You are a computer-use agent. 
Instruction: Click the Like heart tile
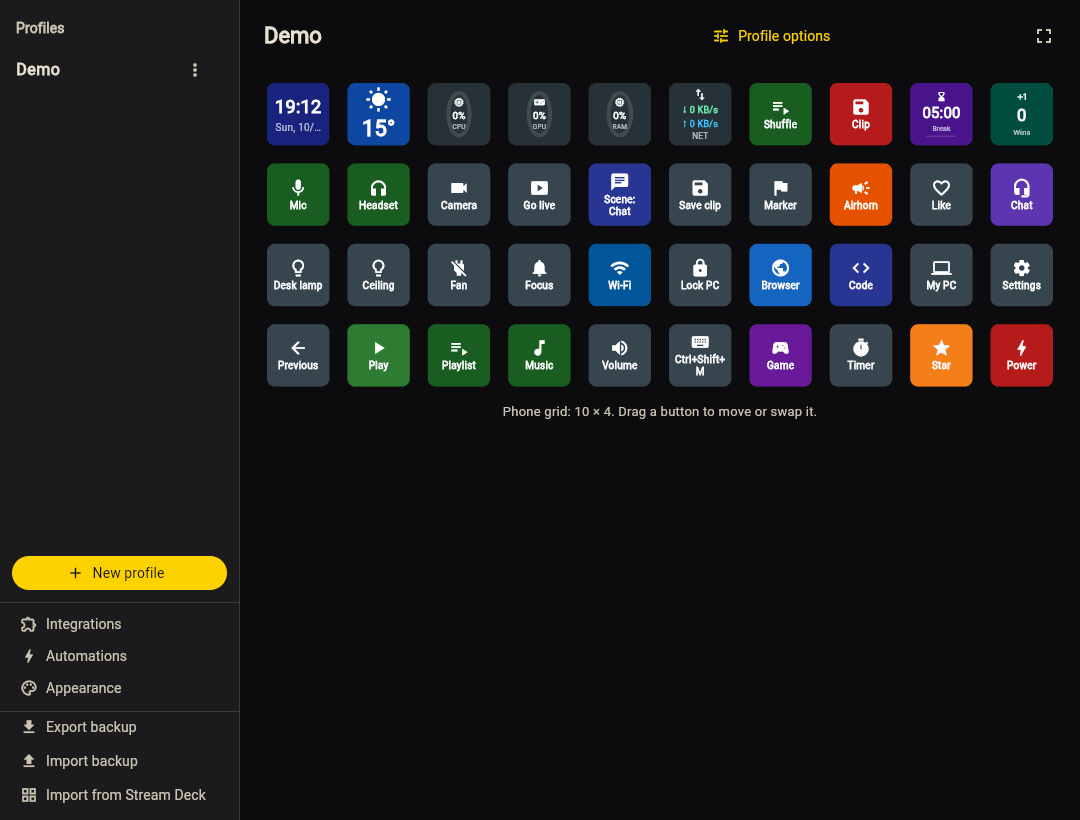[x=942, y=195]
